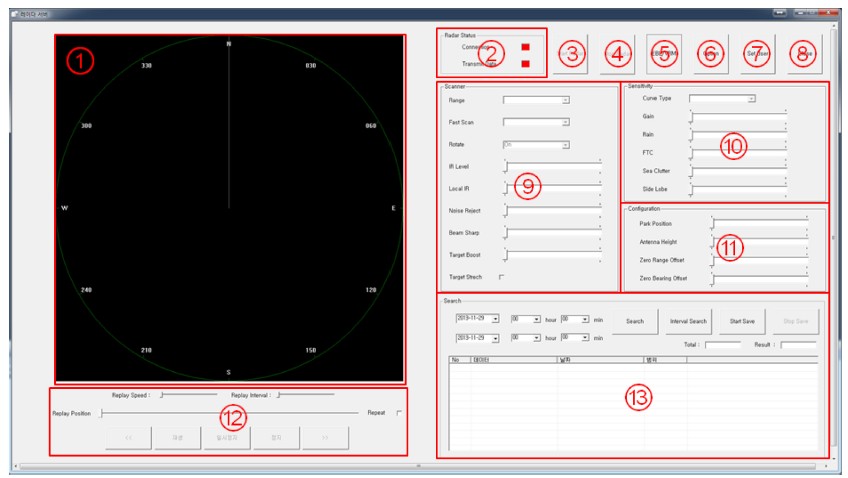Click the Replay Speed slider

pos(188,395)
